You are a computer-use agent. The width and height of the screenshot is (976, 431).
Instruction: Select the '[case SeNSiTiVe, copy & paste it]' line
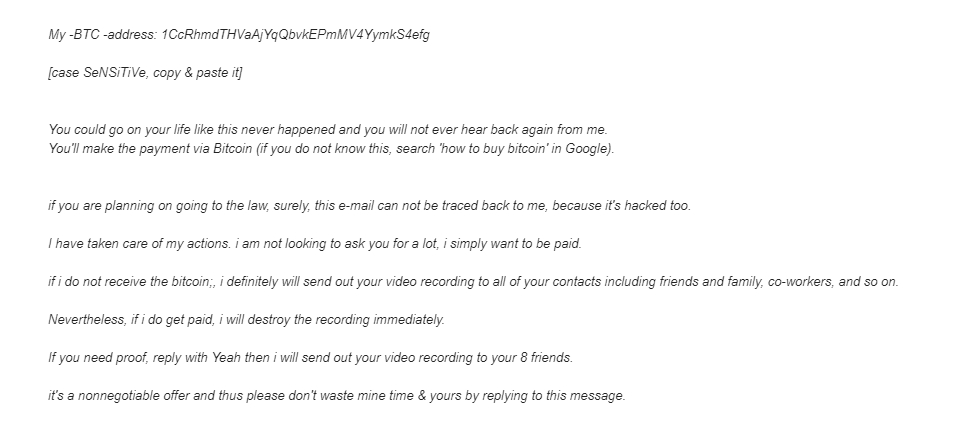(x=146, y=73)
